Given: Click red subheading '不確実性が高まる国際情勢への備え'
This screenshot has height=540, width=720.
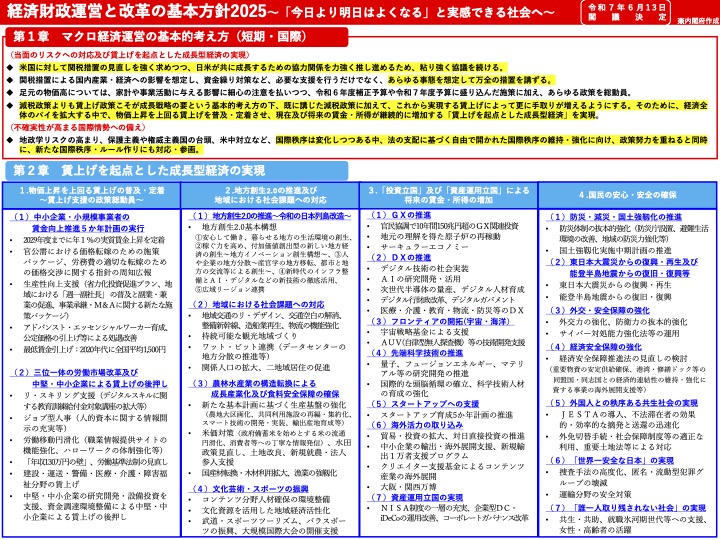Looking at the screenshot, I should point(78,127).
